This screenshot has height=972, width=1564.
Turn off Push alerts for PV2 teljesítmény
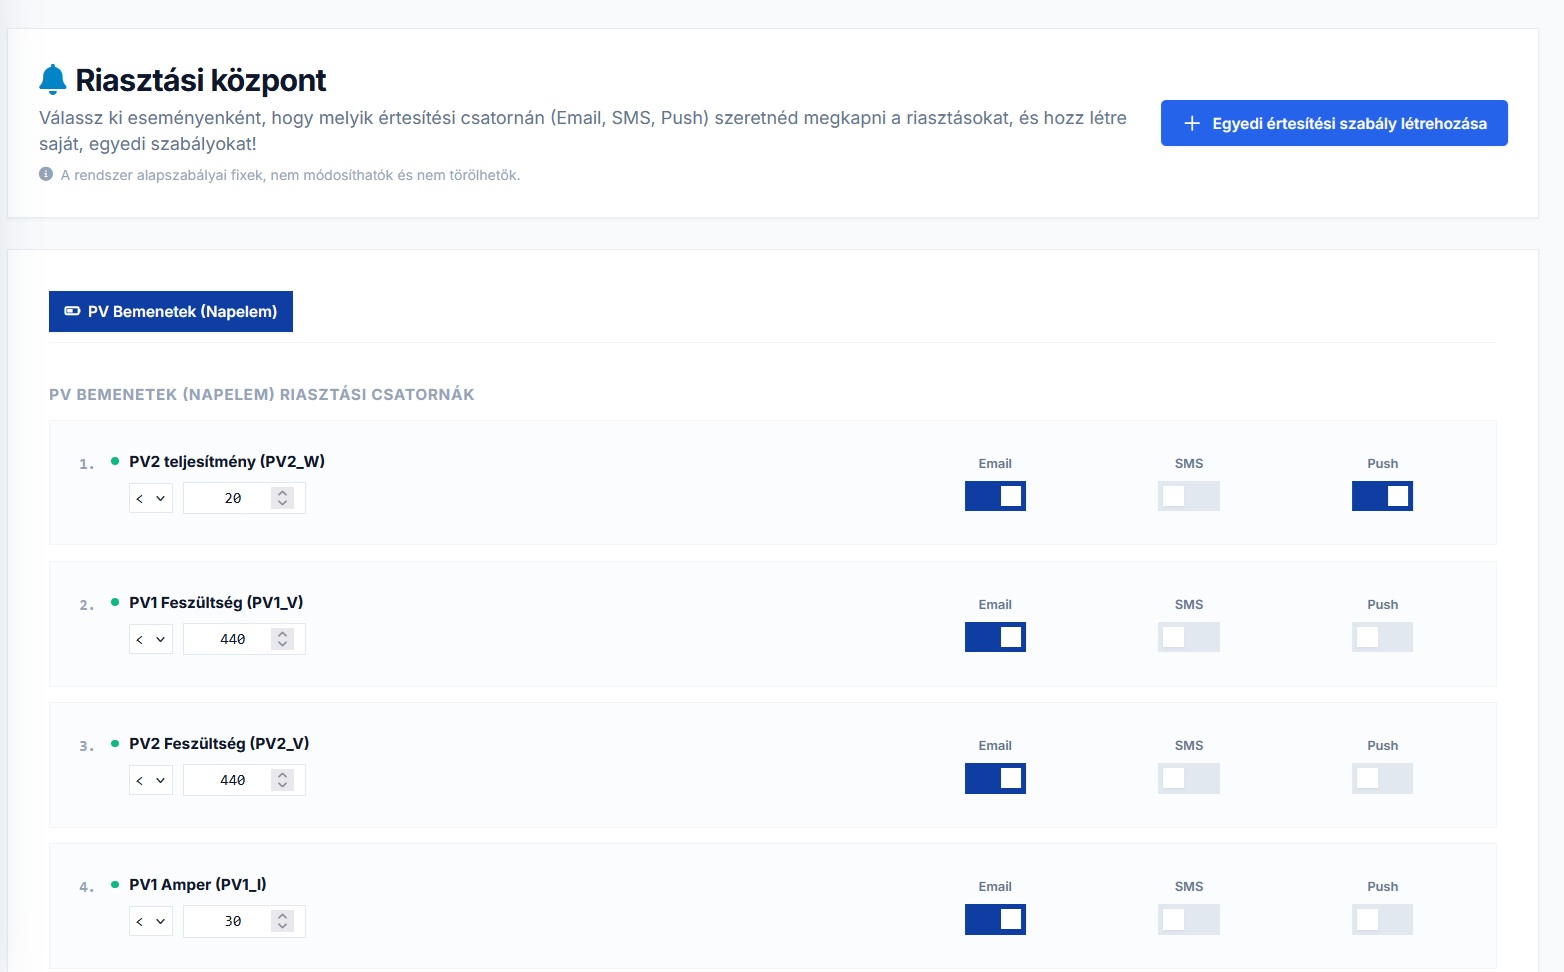(x=1382, y=496)
